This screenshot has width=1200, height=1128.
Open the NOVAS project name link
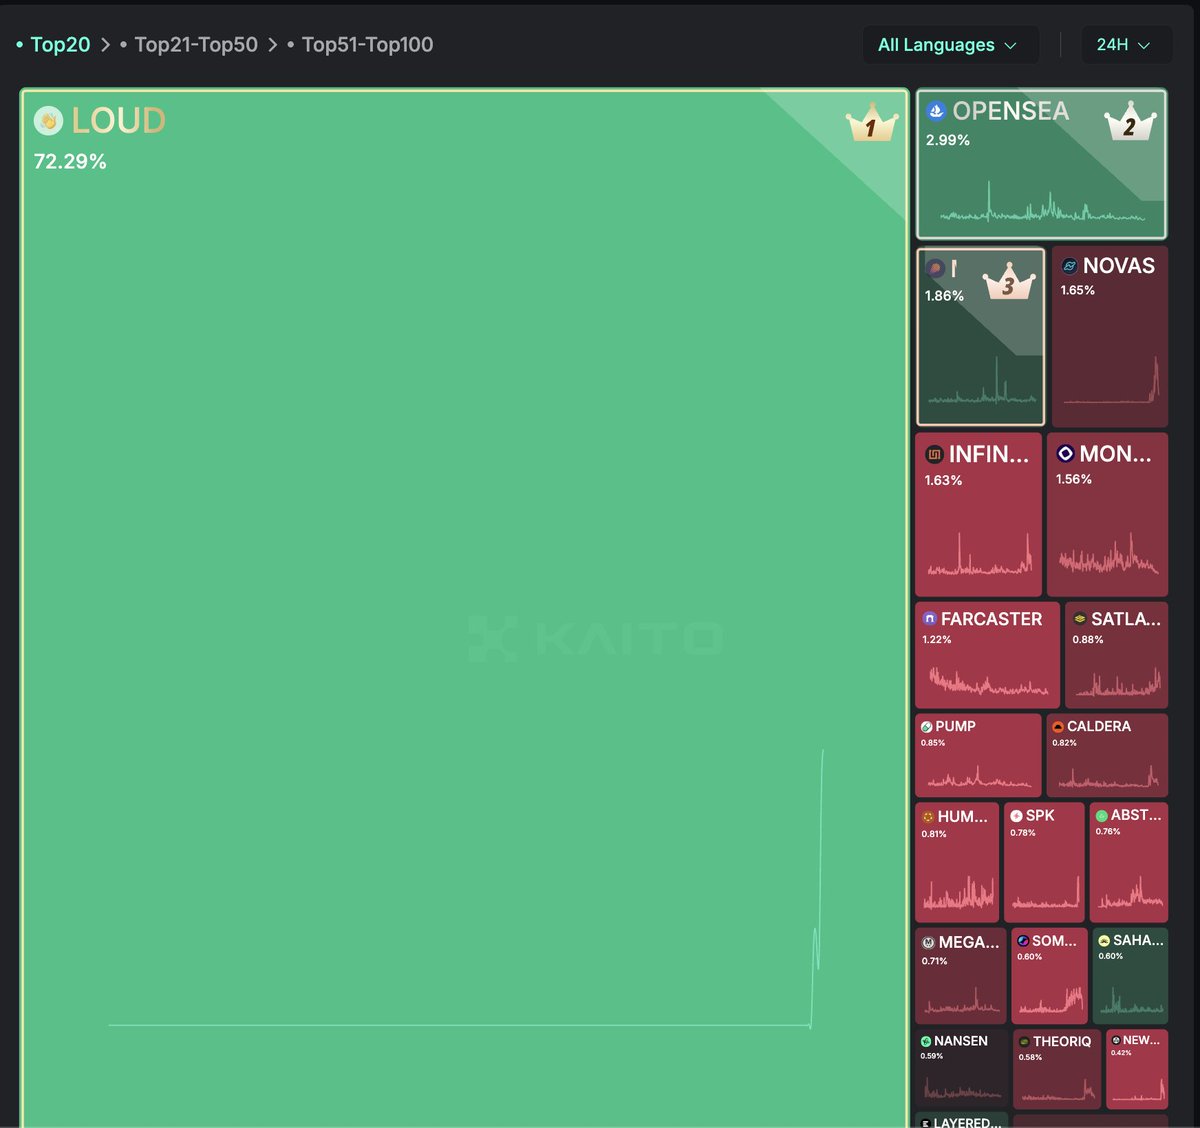[1119, 266]
